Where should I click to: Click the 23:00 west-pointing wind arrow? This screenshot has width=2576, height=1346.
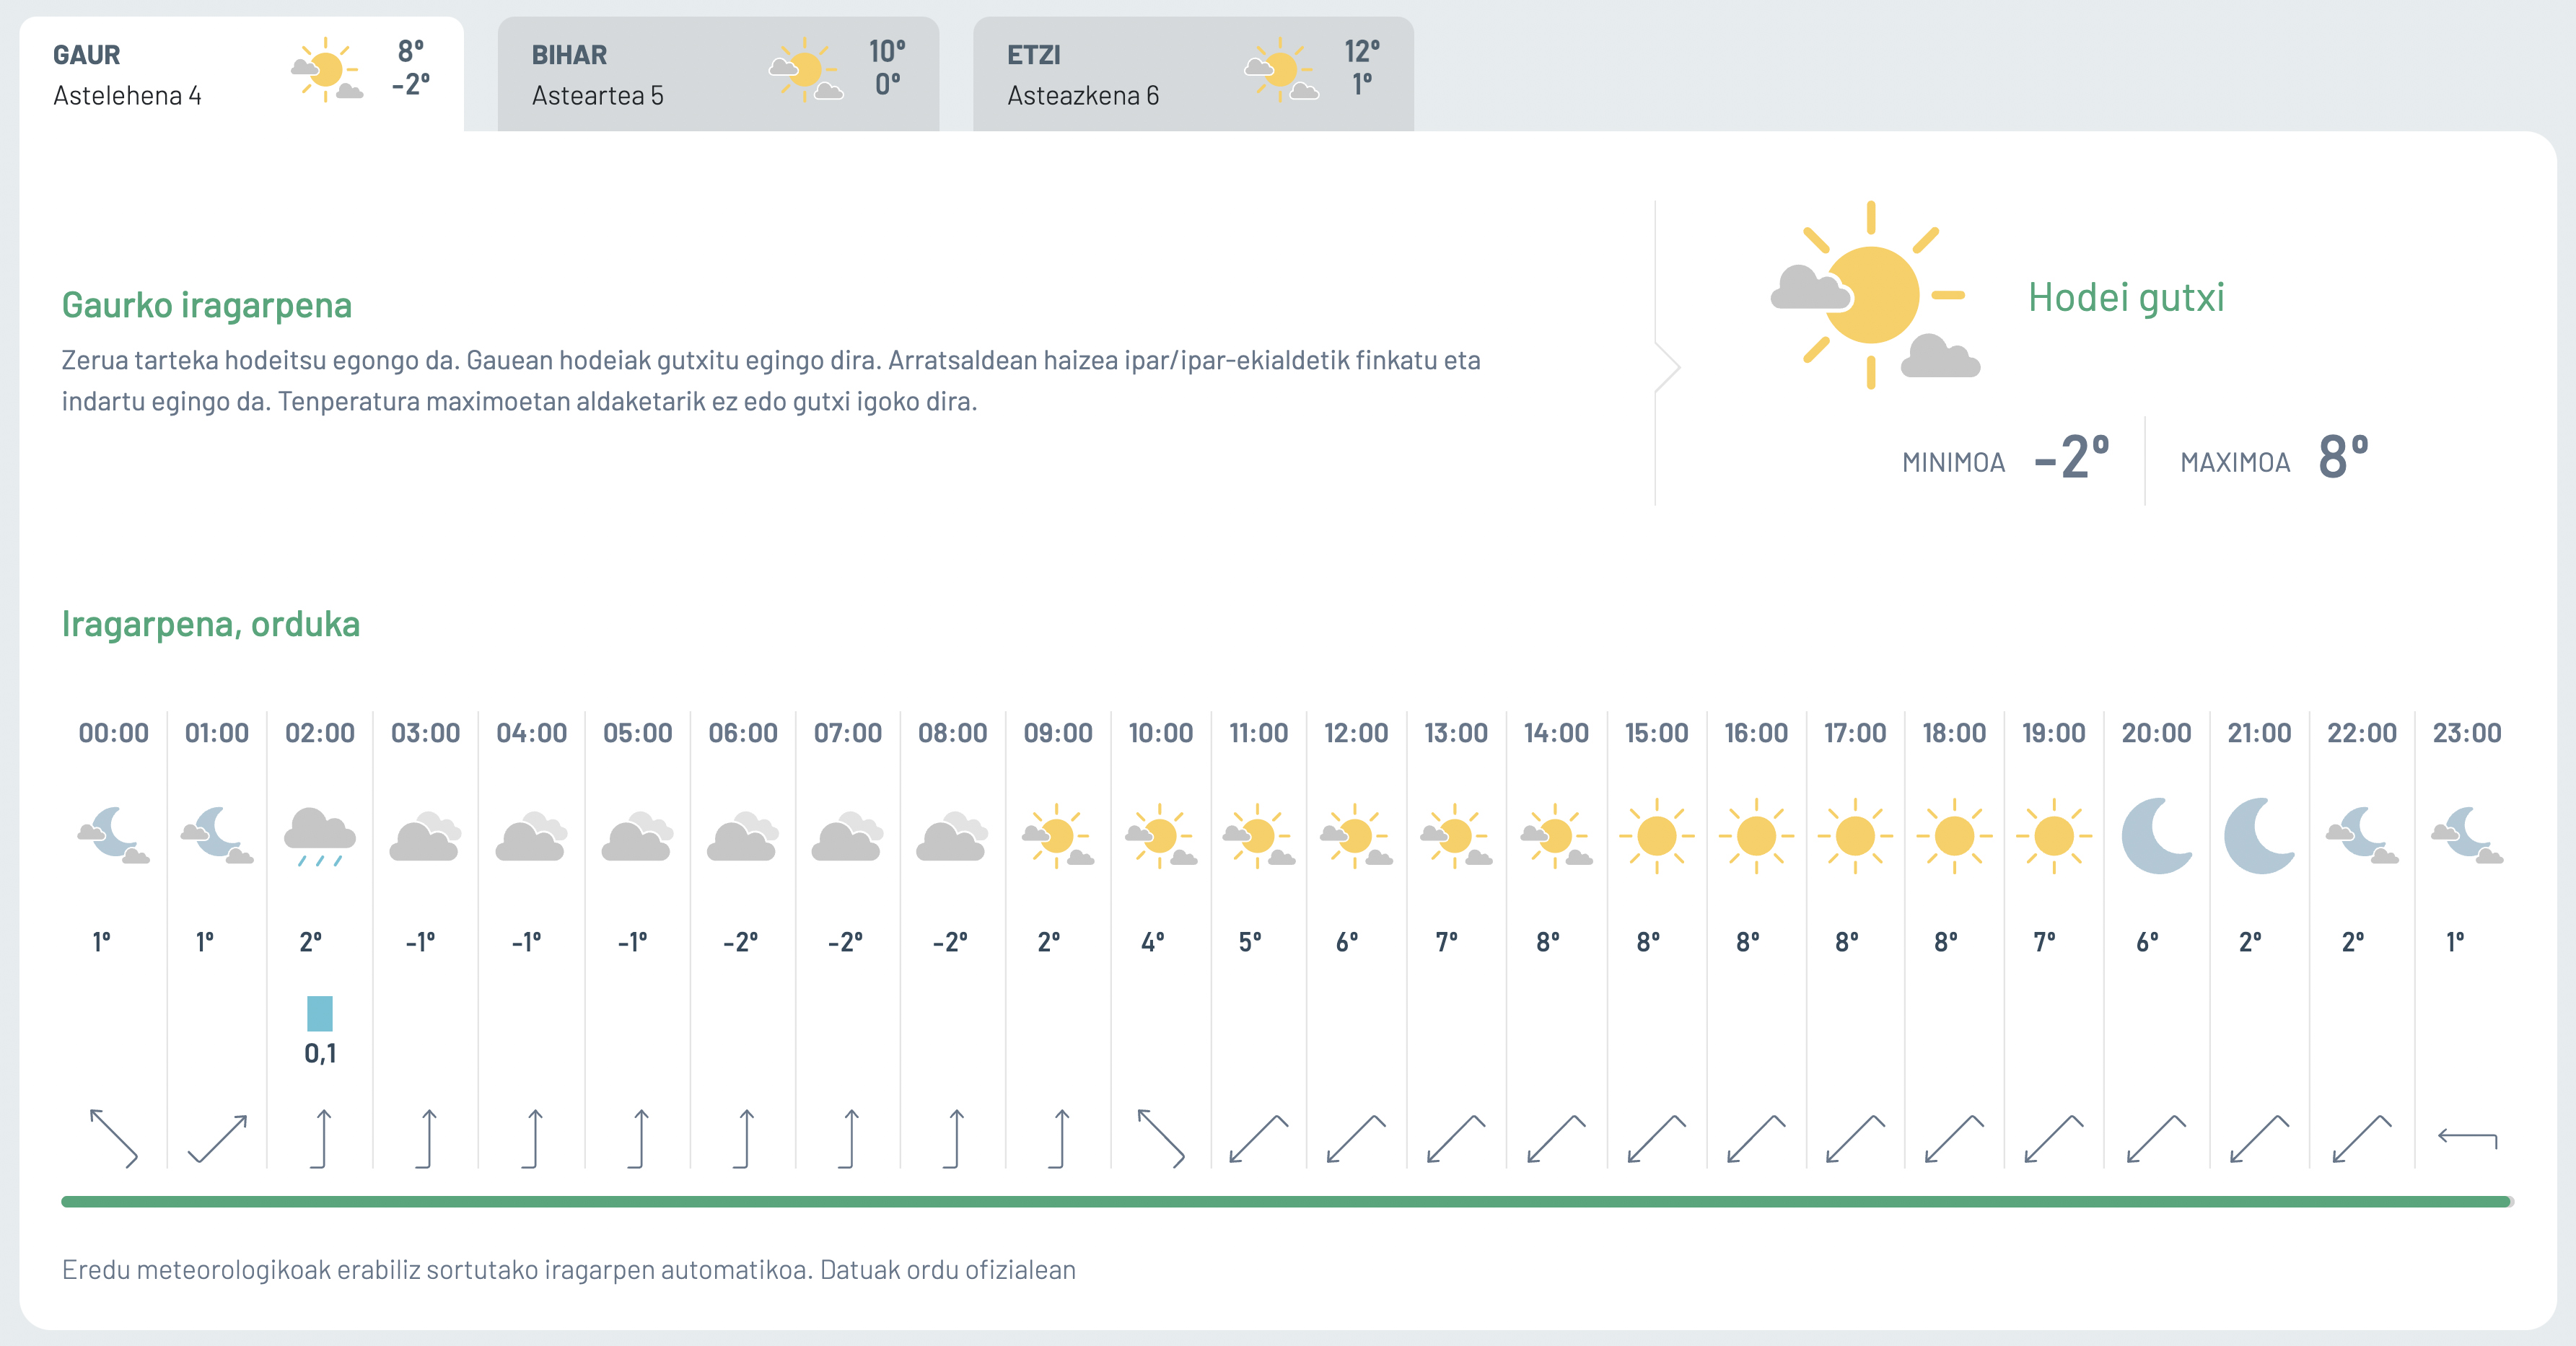tap(2467, 1138)
